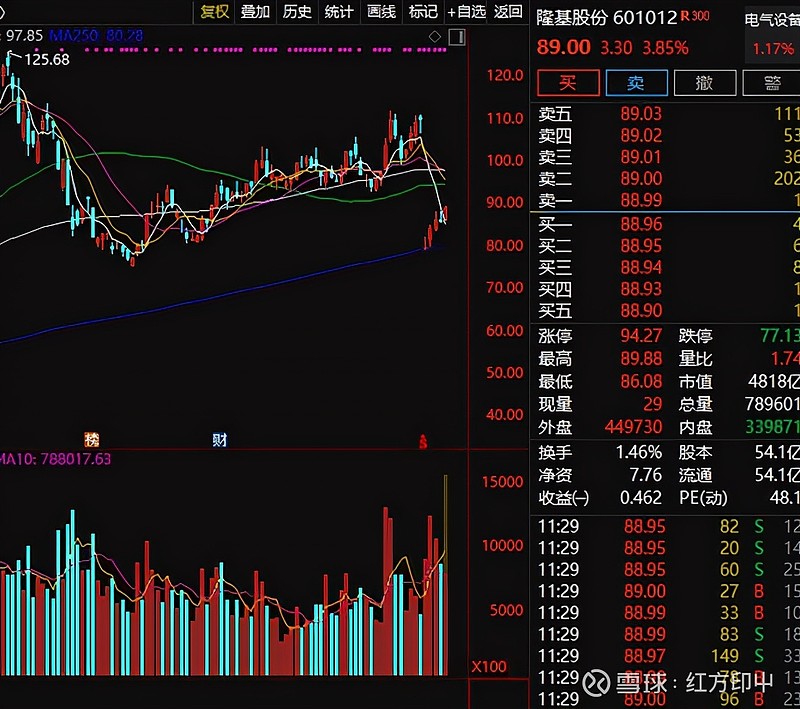Image resolution: width=800 pixels, height=709 pixels.
Task: Open the 历史 history tab
Action: point(297,11)
